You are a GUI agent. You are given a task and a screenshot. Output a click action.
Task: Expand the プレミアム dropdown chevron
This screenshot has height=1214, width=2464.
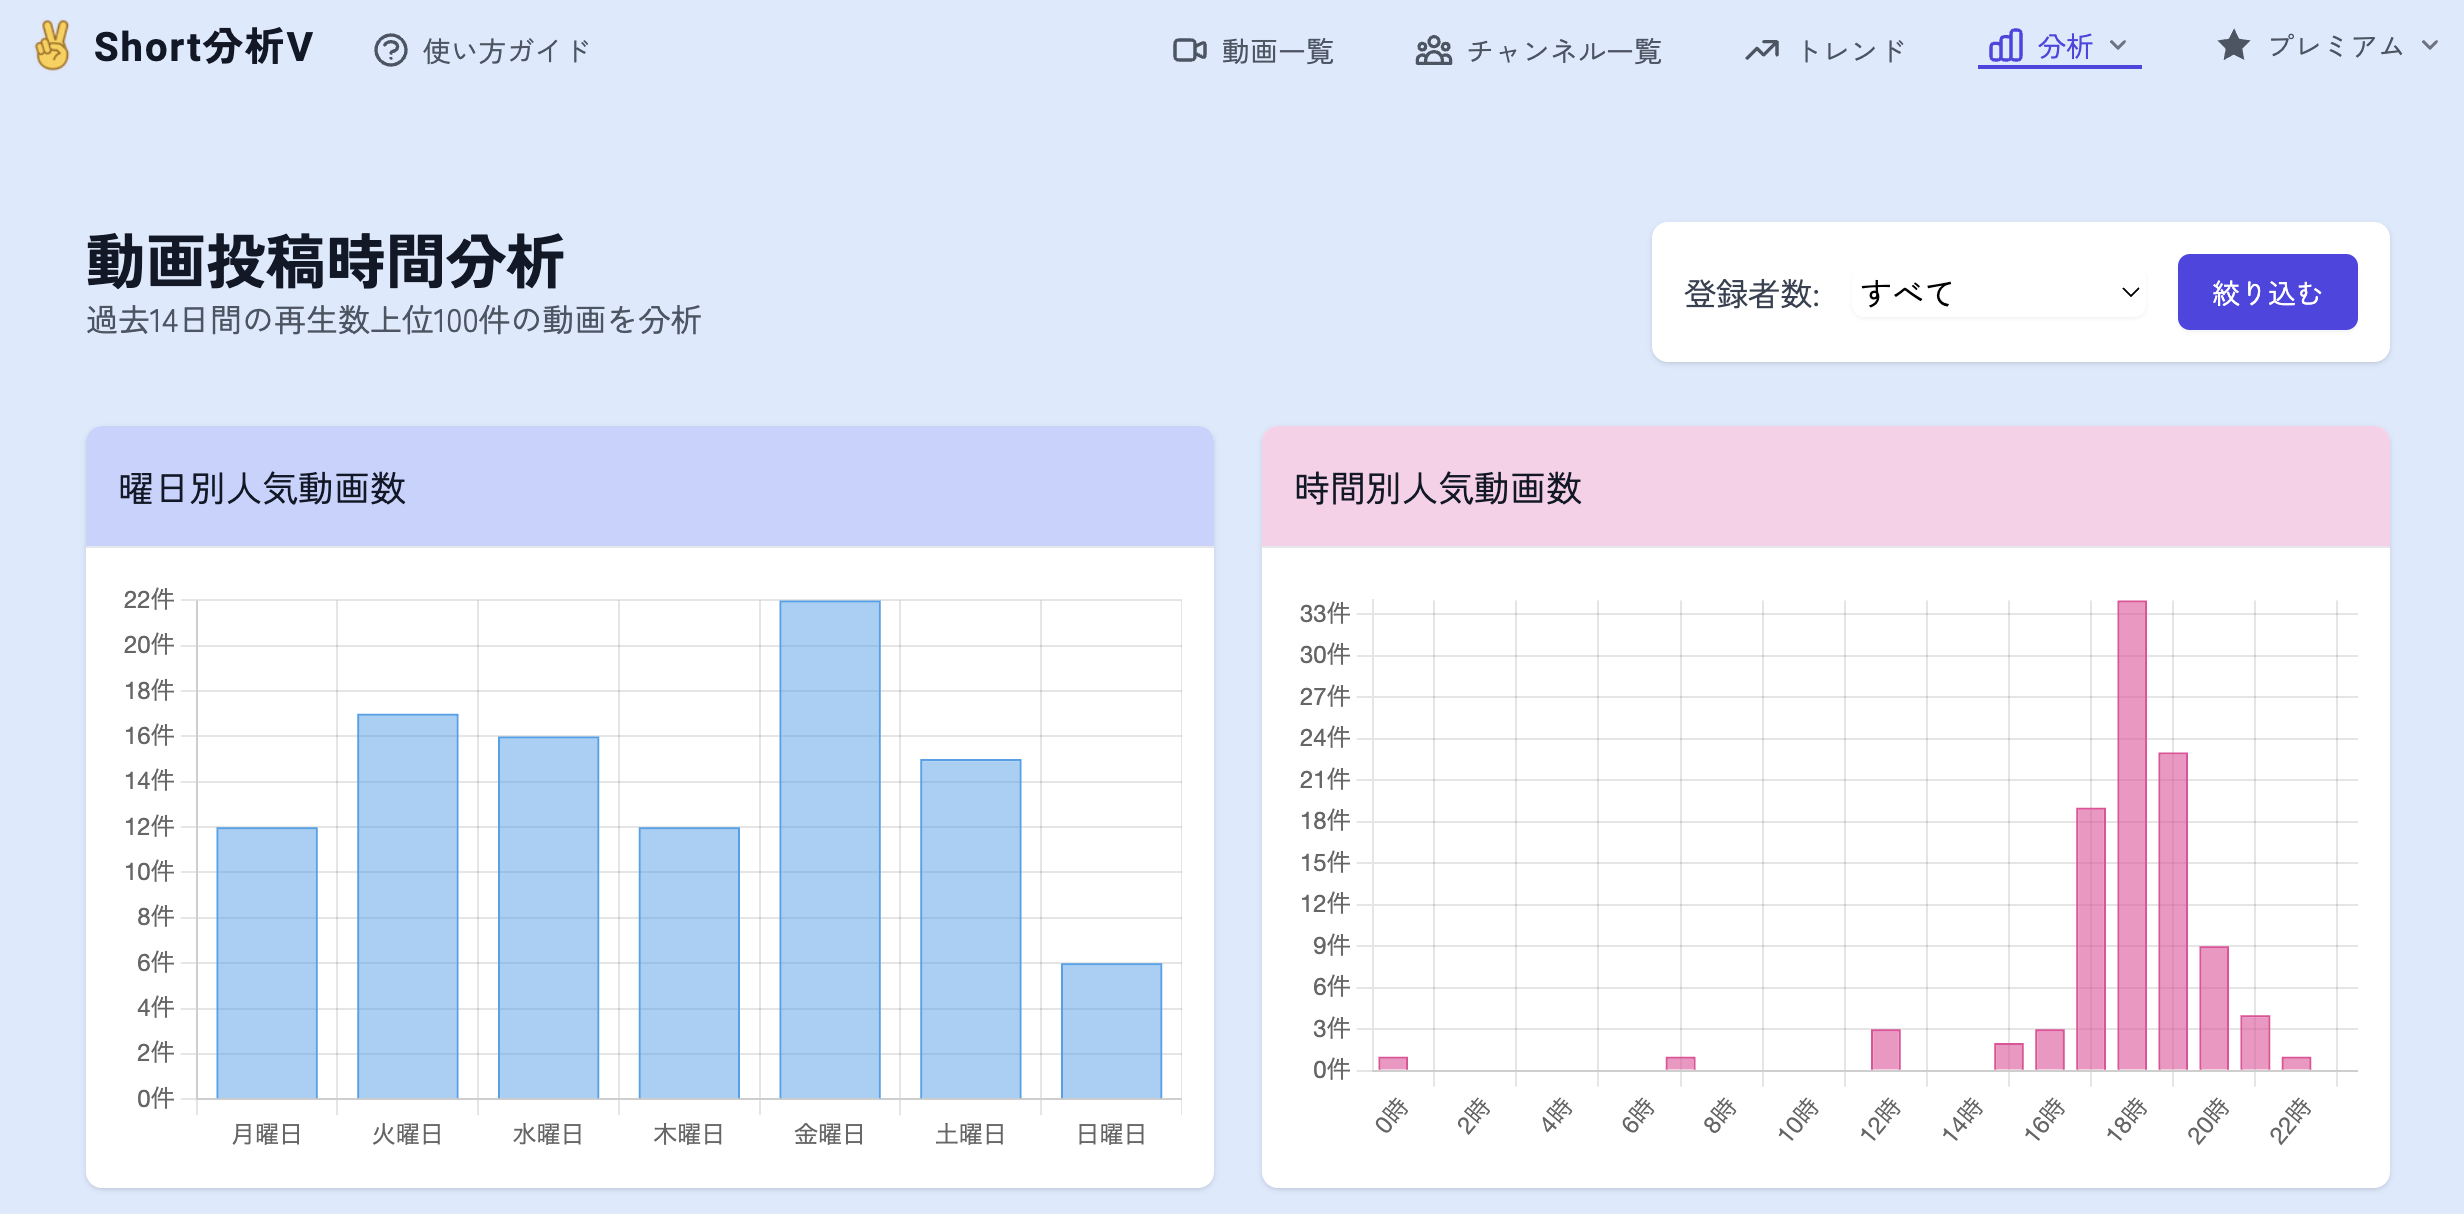[x=2430, y=45]
